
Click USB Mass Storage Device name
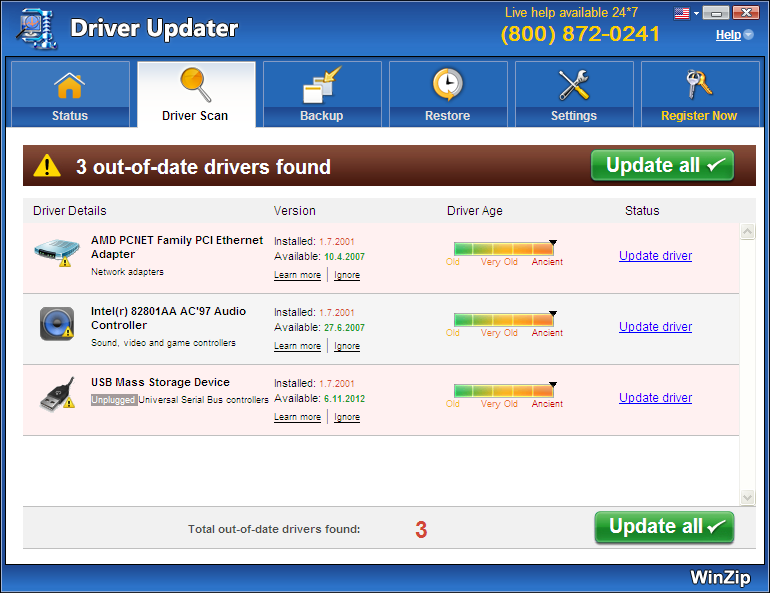tap(160, 382)
